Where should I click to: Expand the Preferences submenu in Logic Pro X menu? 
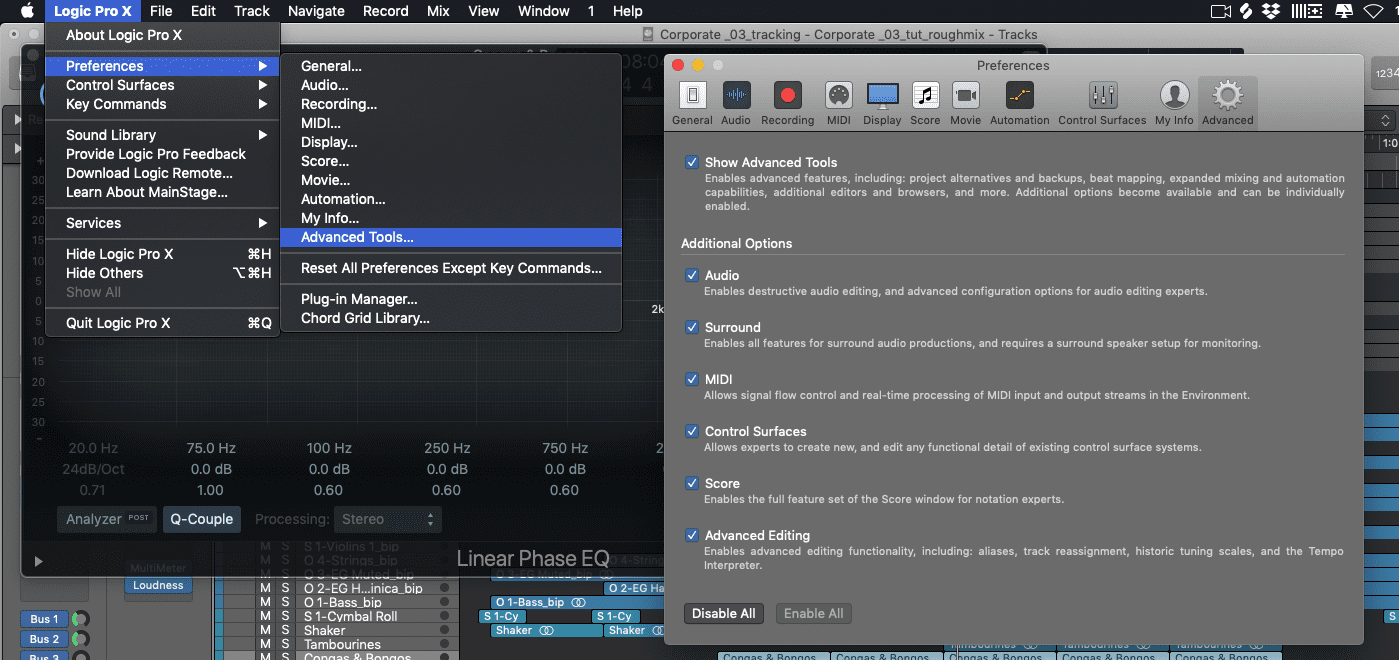coord(163,66)
